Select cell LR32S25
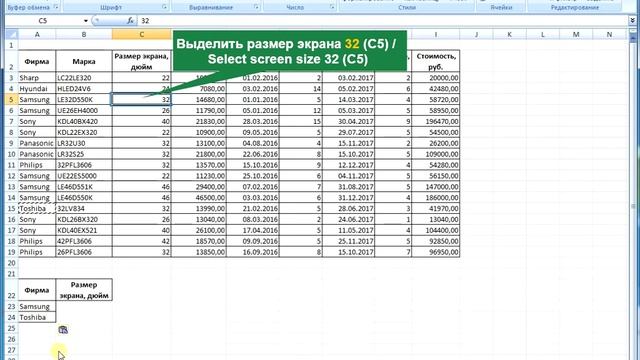This screenshot has width=640, height=360. point(84,154)
